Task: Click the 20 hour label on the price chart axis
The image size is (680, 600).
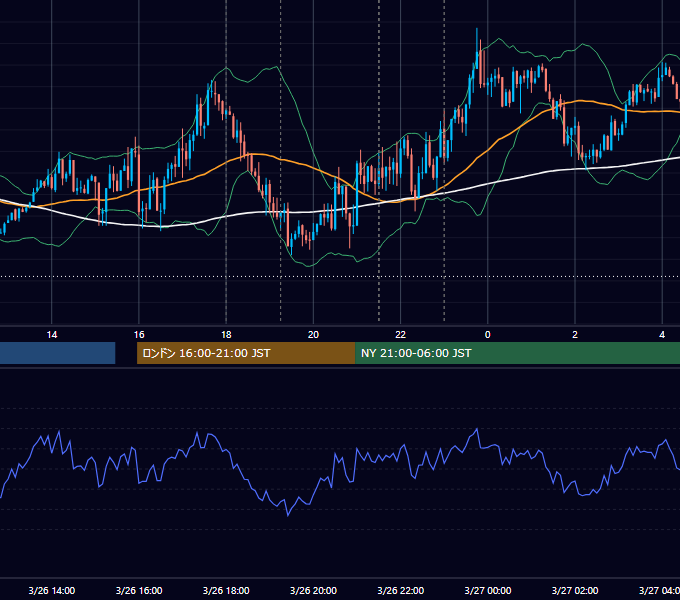Action: coord(313,335)
